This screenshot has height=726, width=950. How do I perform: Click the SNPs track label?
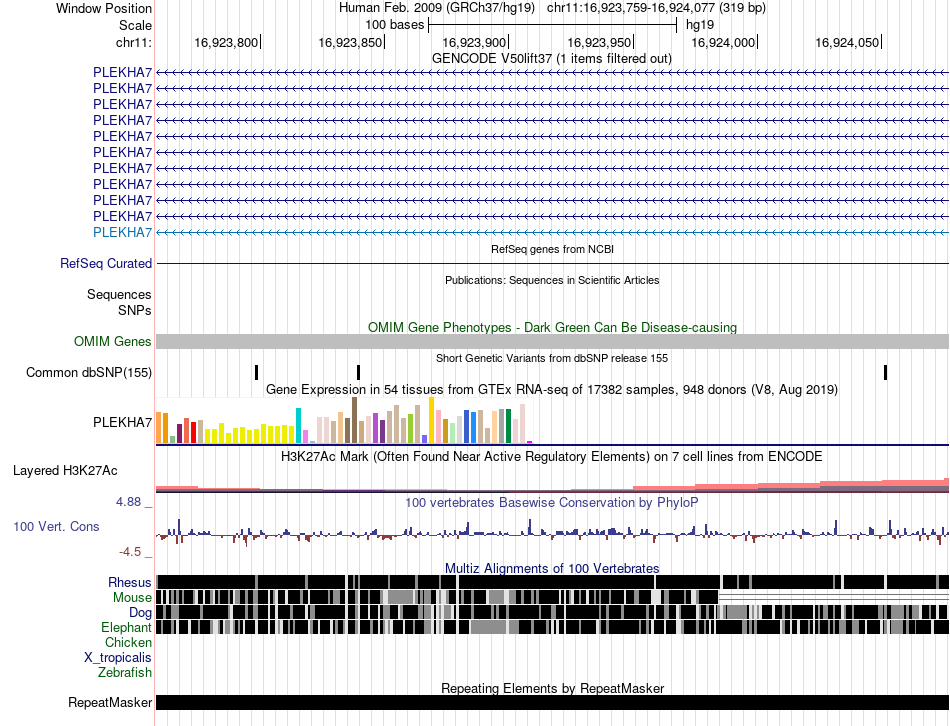(x=135, y=310)
